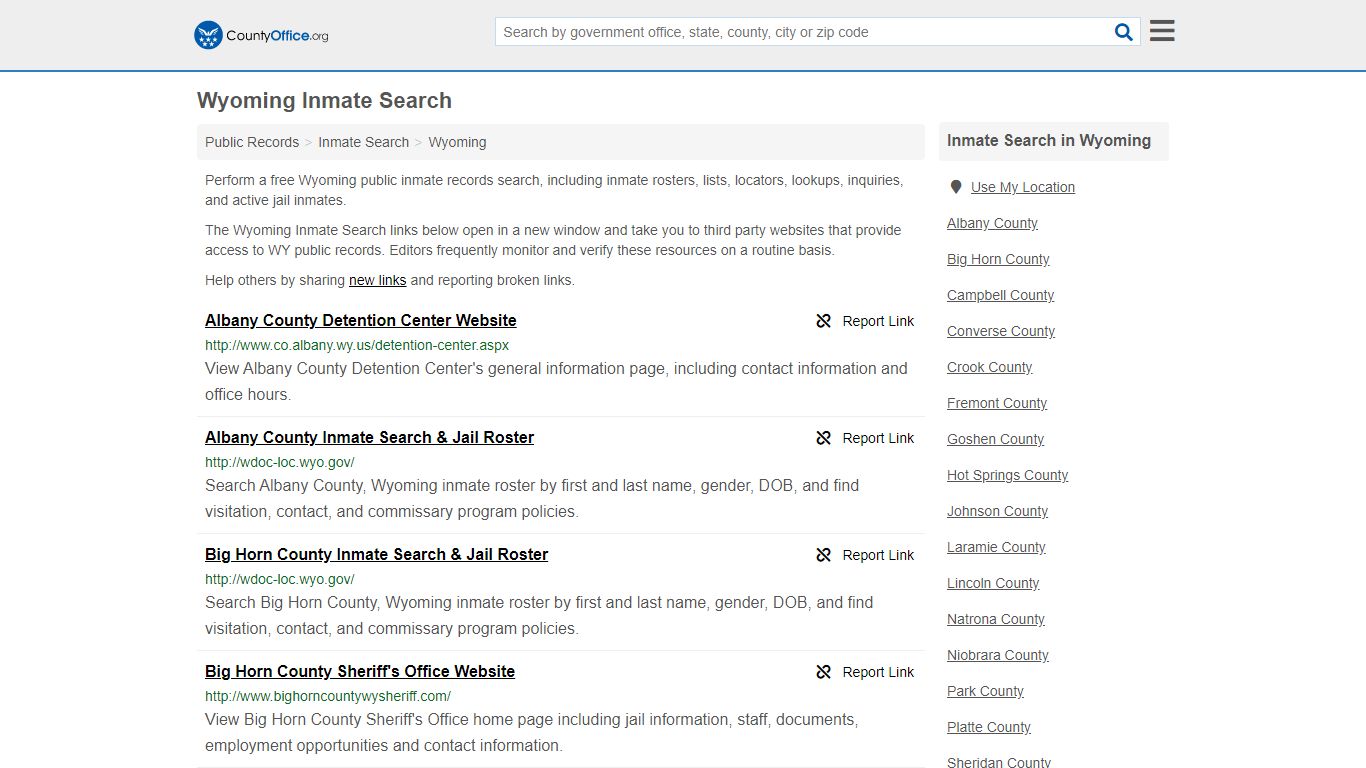Image resolution: width=1366 pixels, height=768 pixels.
Task: Visit bighorncountywysheriff.com URL
Action: click(328, 696)
